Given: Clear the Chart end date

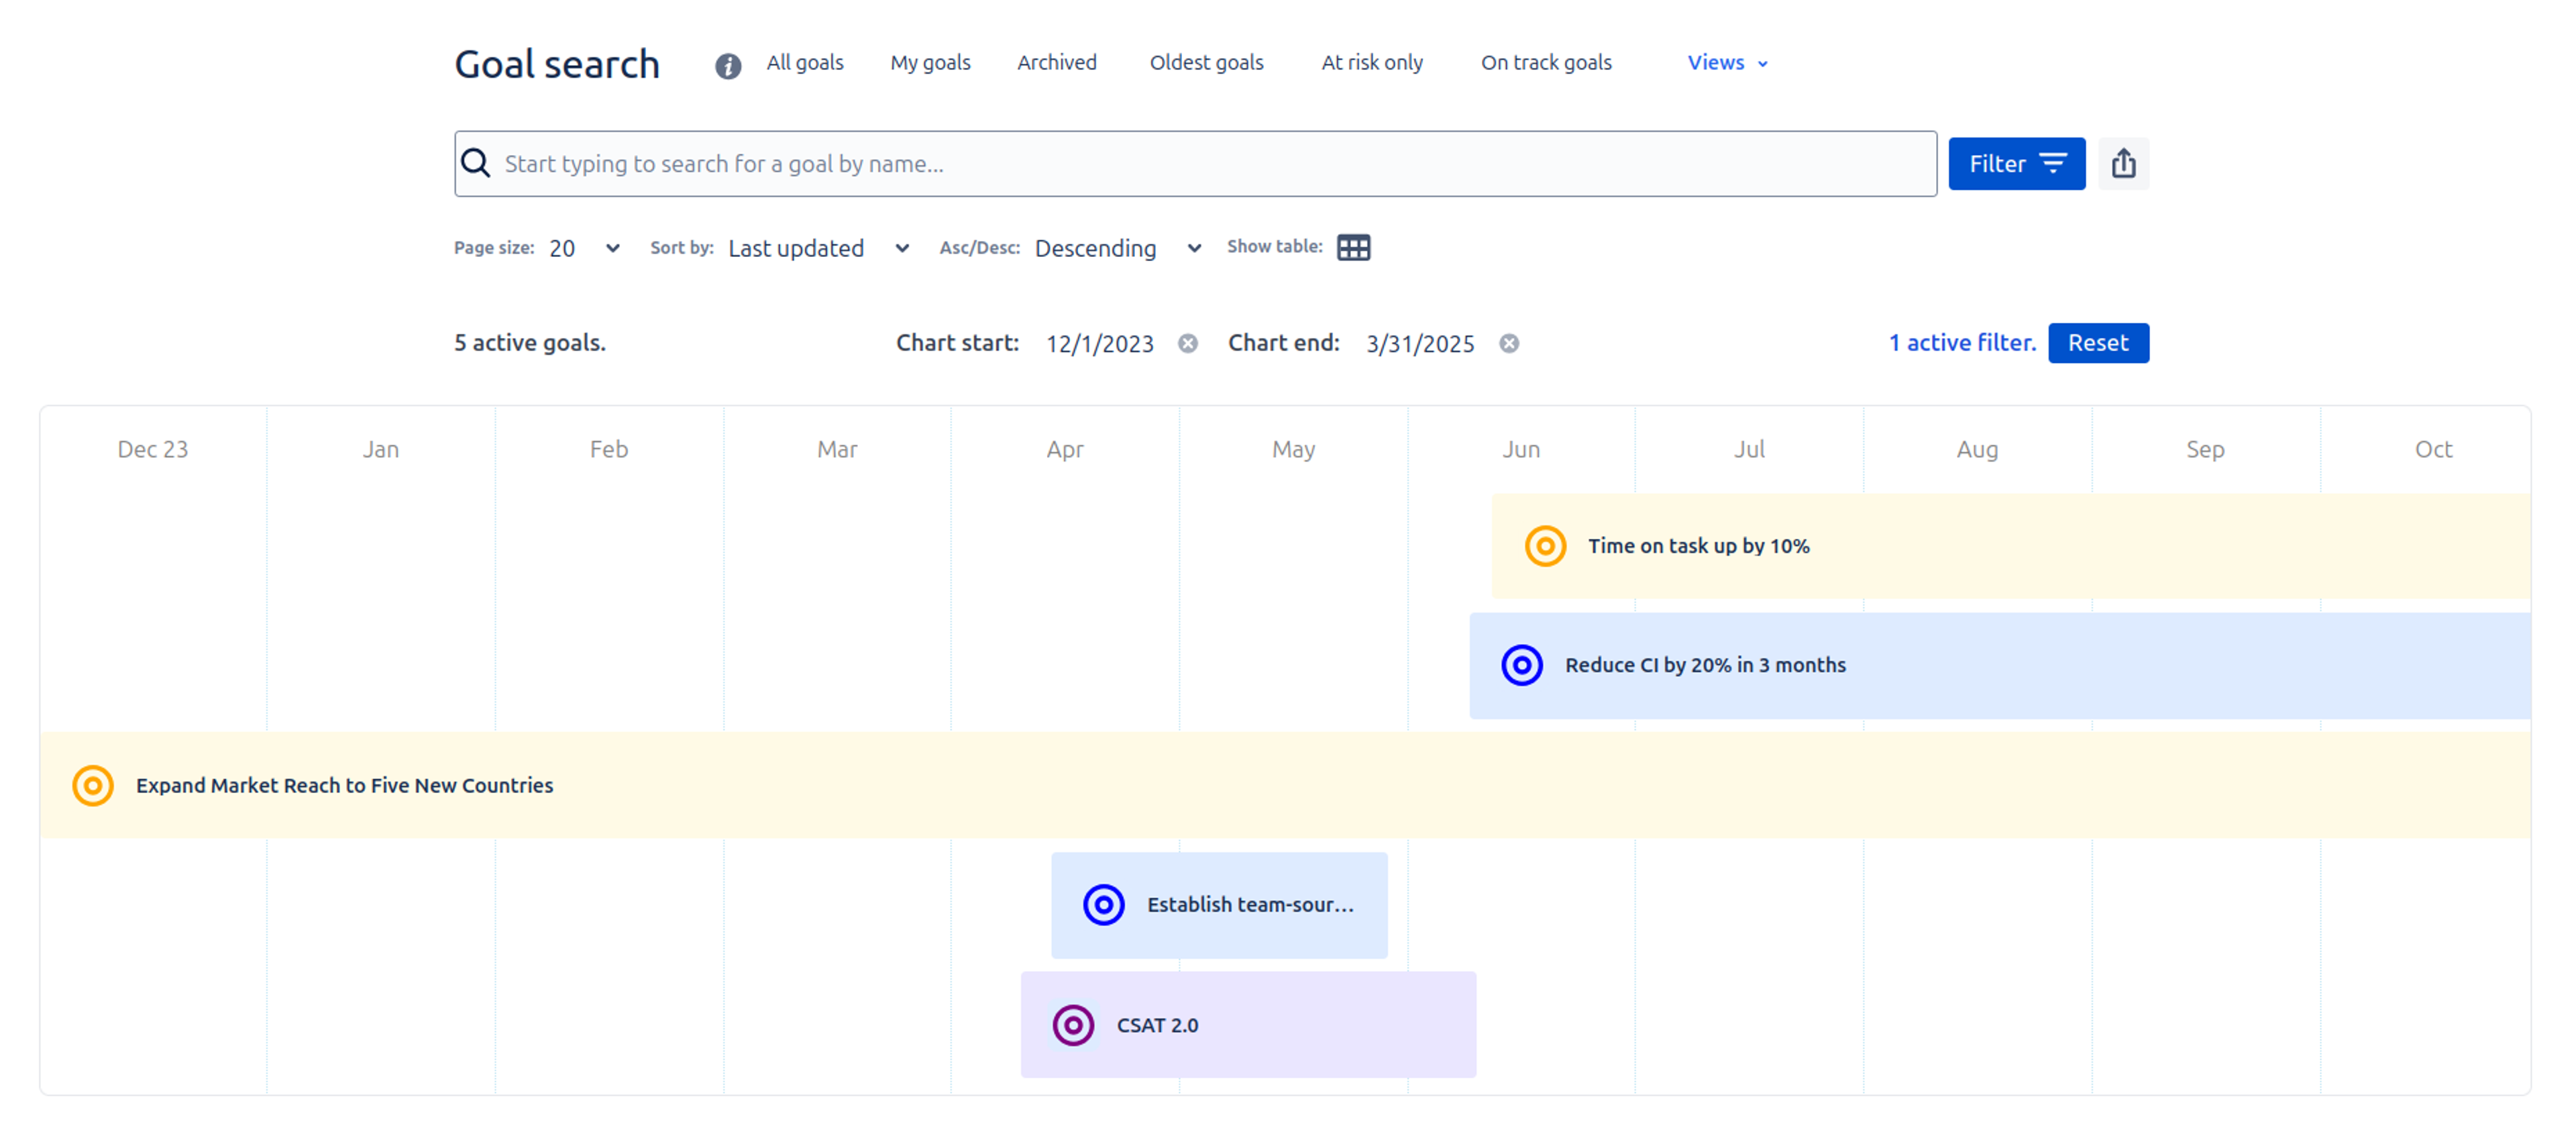Looking at the screenshot, I should [x=1508, y=343].
